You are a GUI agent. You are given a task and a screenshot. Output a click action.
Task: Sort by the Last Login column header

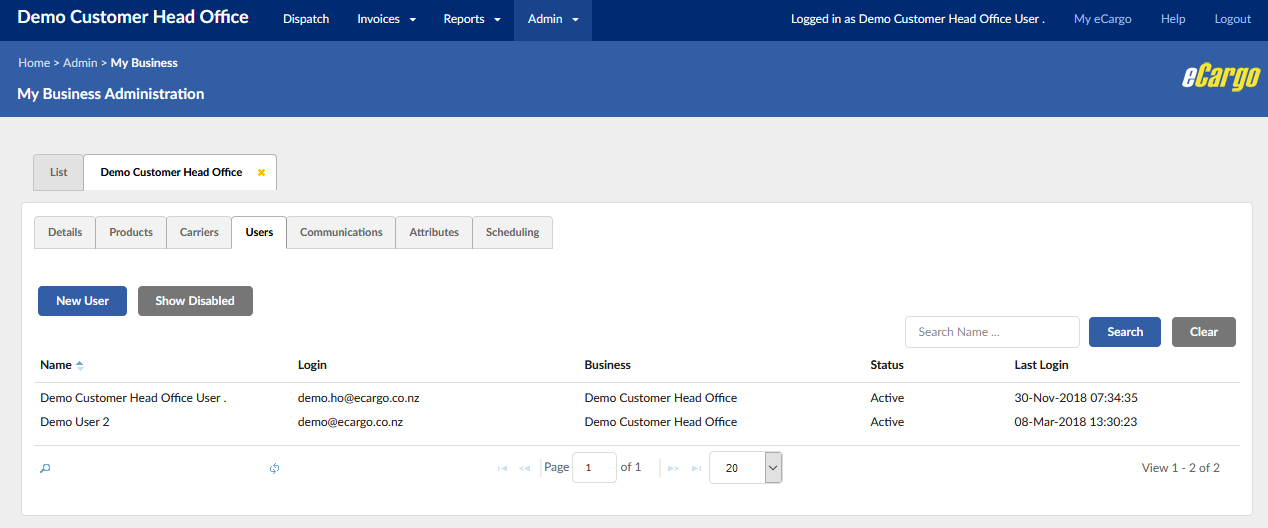[x=1041, y=365]
